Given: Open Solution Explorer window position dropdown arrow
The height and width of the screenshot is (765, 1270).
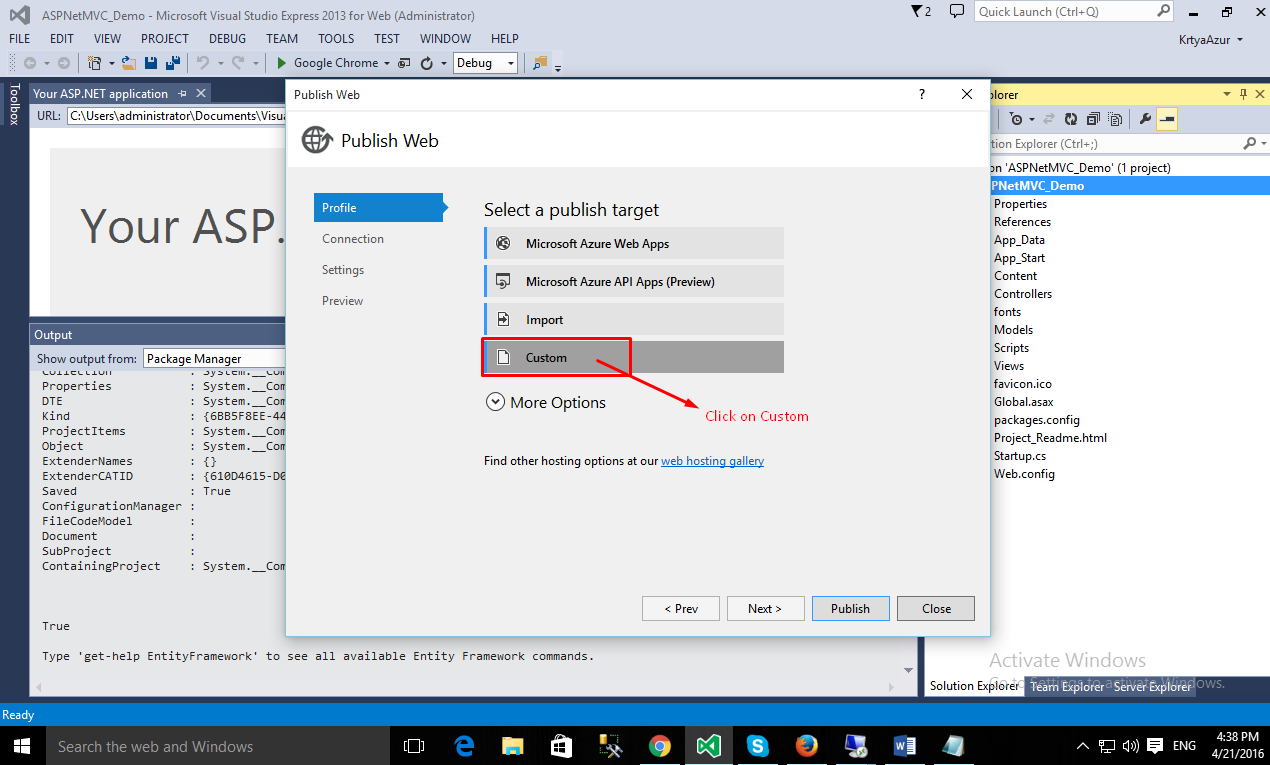Looking at the screenshot, I should point(1228,94).
